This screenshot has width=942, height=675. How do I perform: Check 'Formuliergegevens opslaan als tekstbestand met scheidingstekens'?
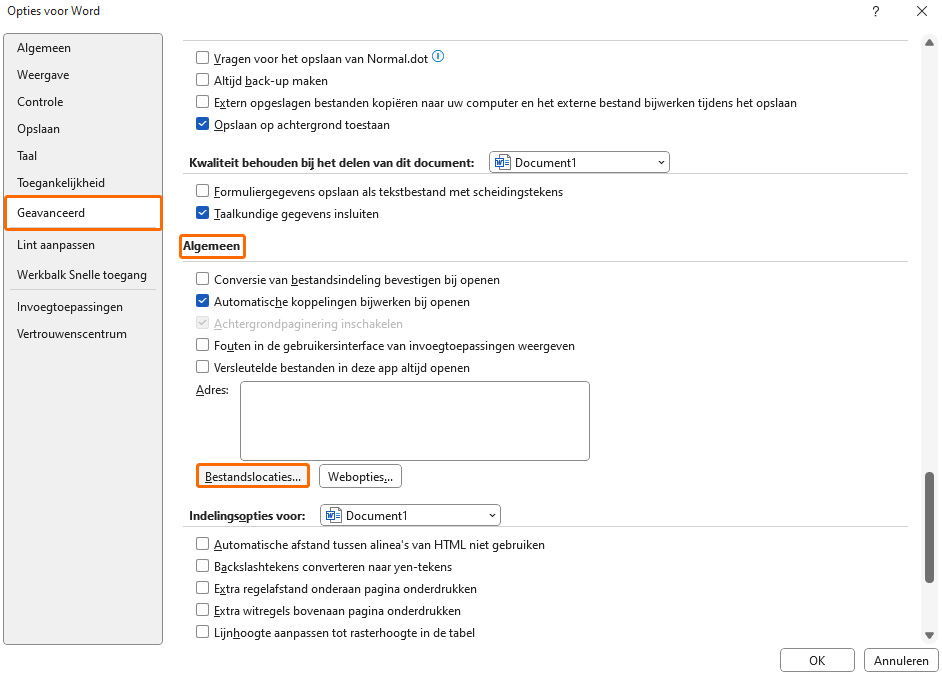coord(202,190)
